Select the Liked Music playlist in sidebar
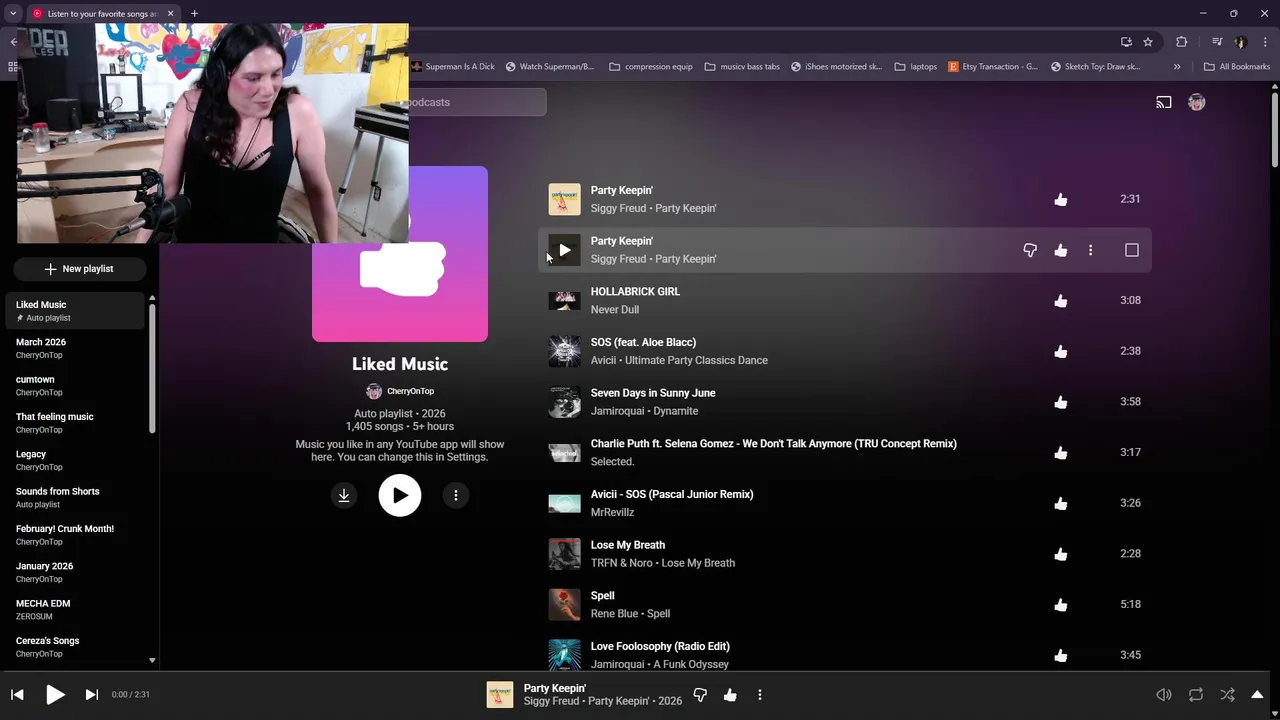Image resolution: width=1280 pixels, height=720 pixels. click(x=75, y=311)
